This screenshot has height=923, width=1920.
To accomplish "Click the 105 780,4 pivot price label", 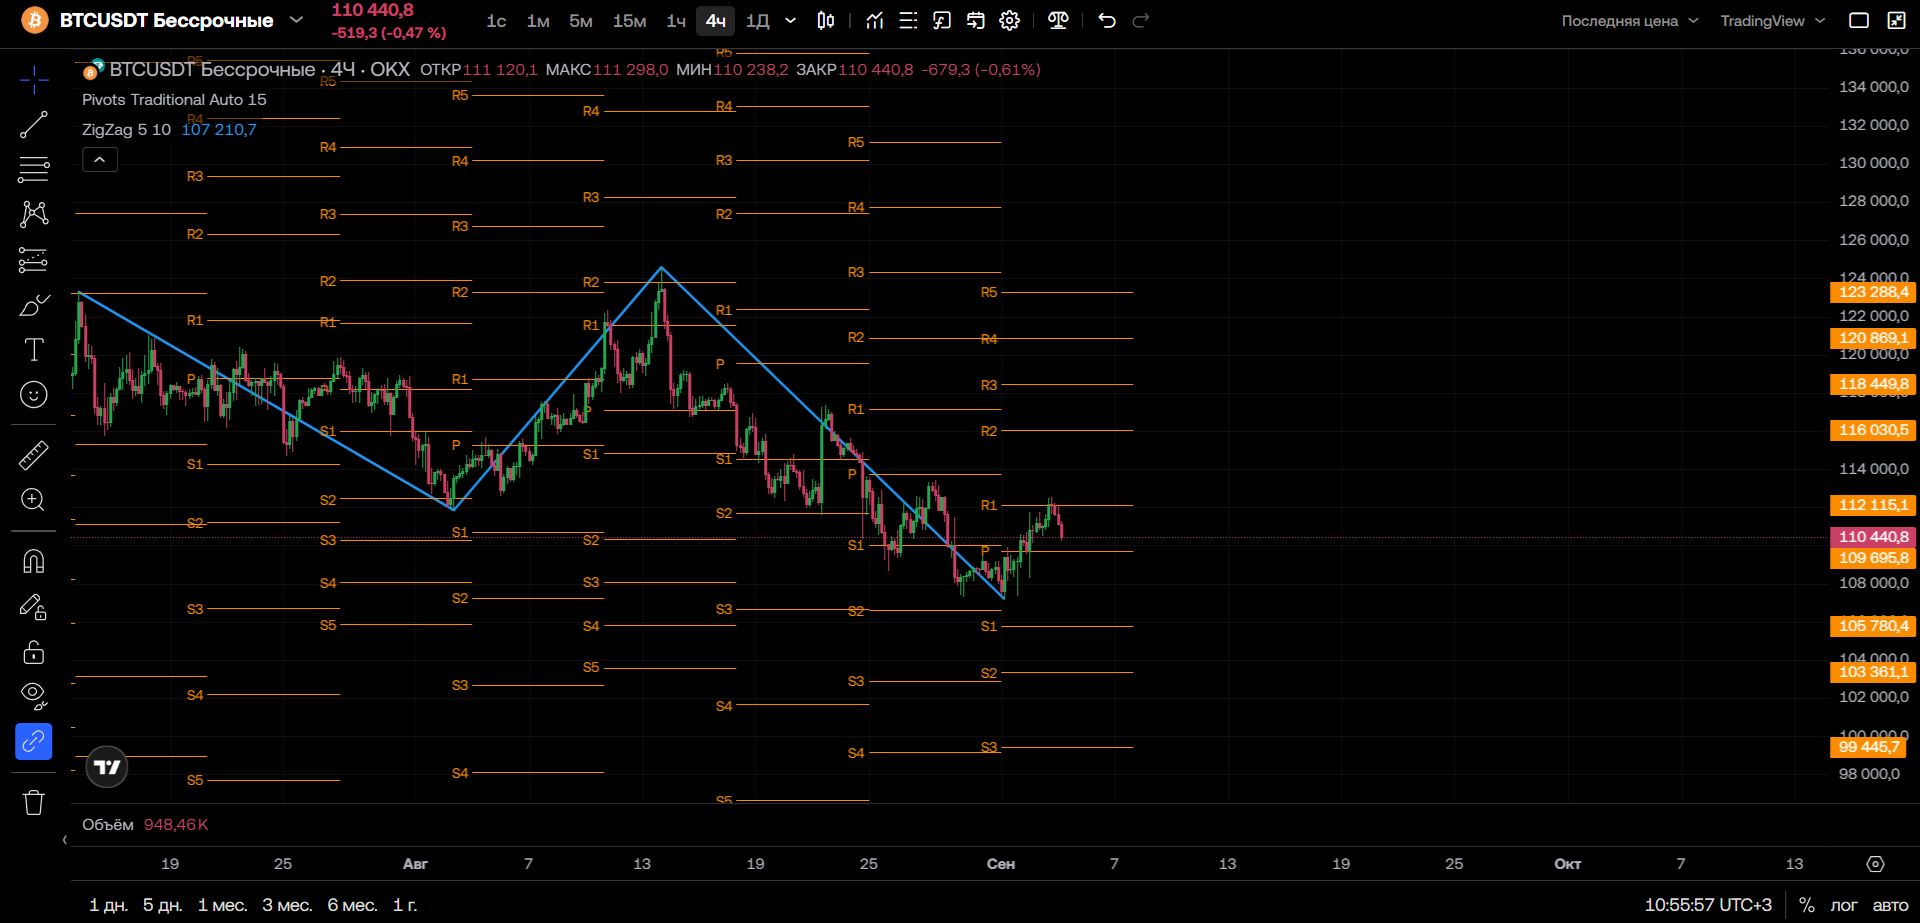I will click(x=1873, y=626).
